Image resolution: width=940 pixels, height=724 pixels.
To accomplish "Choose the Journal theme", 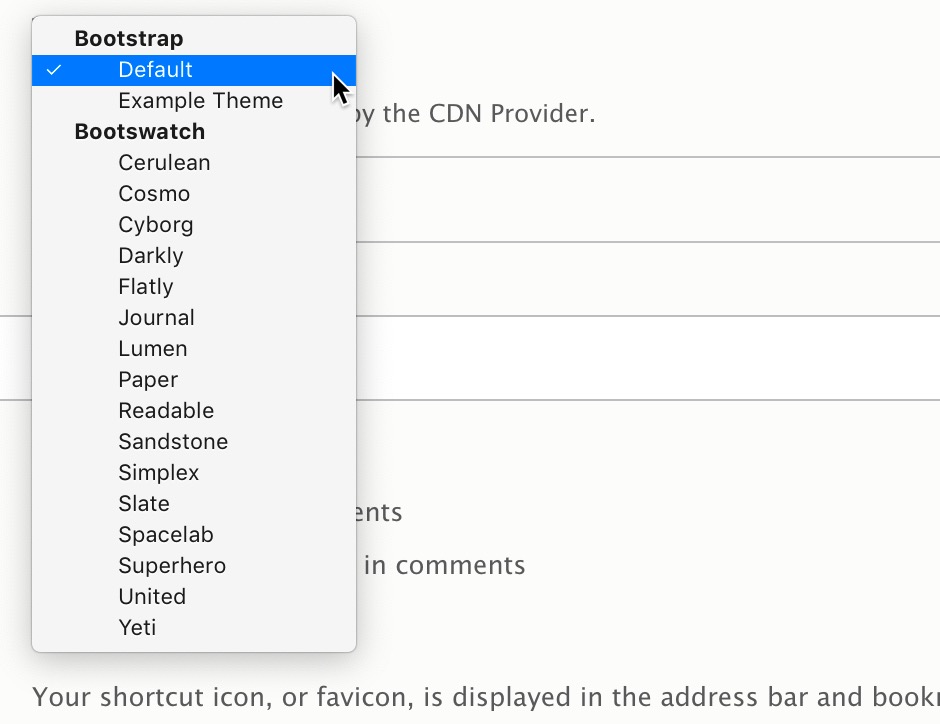I will click(156, 318).
